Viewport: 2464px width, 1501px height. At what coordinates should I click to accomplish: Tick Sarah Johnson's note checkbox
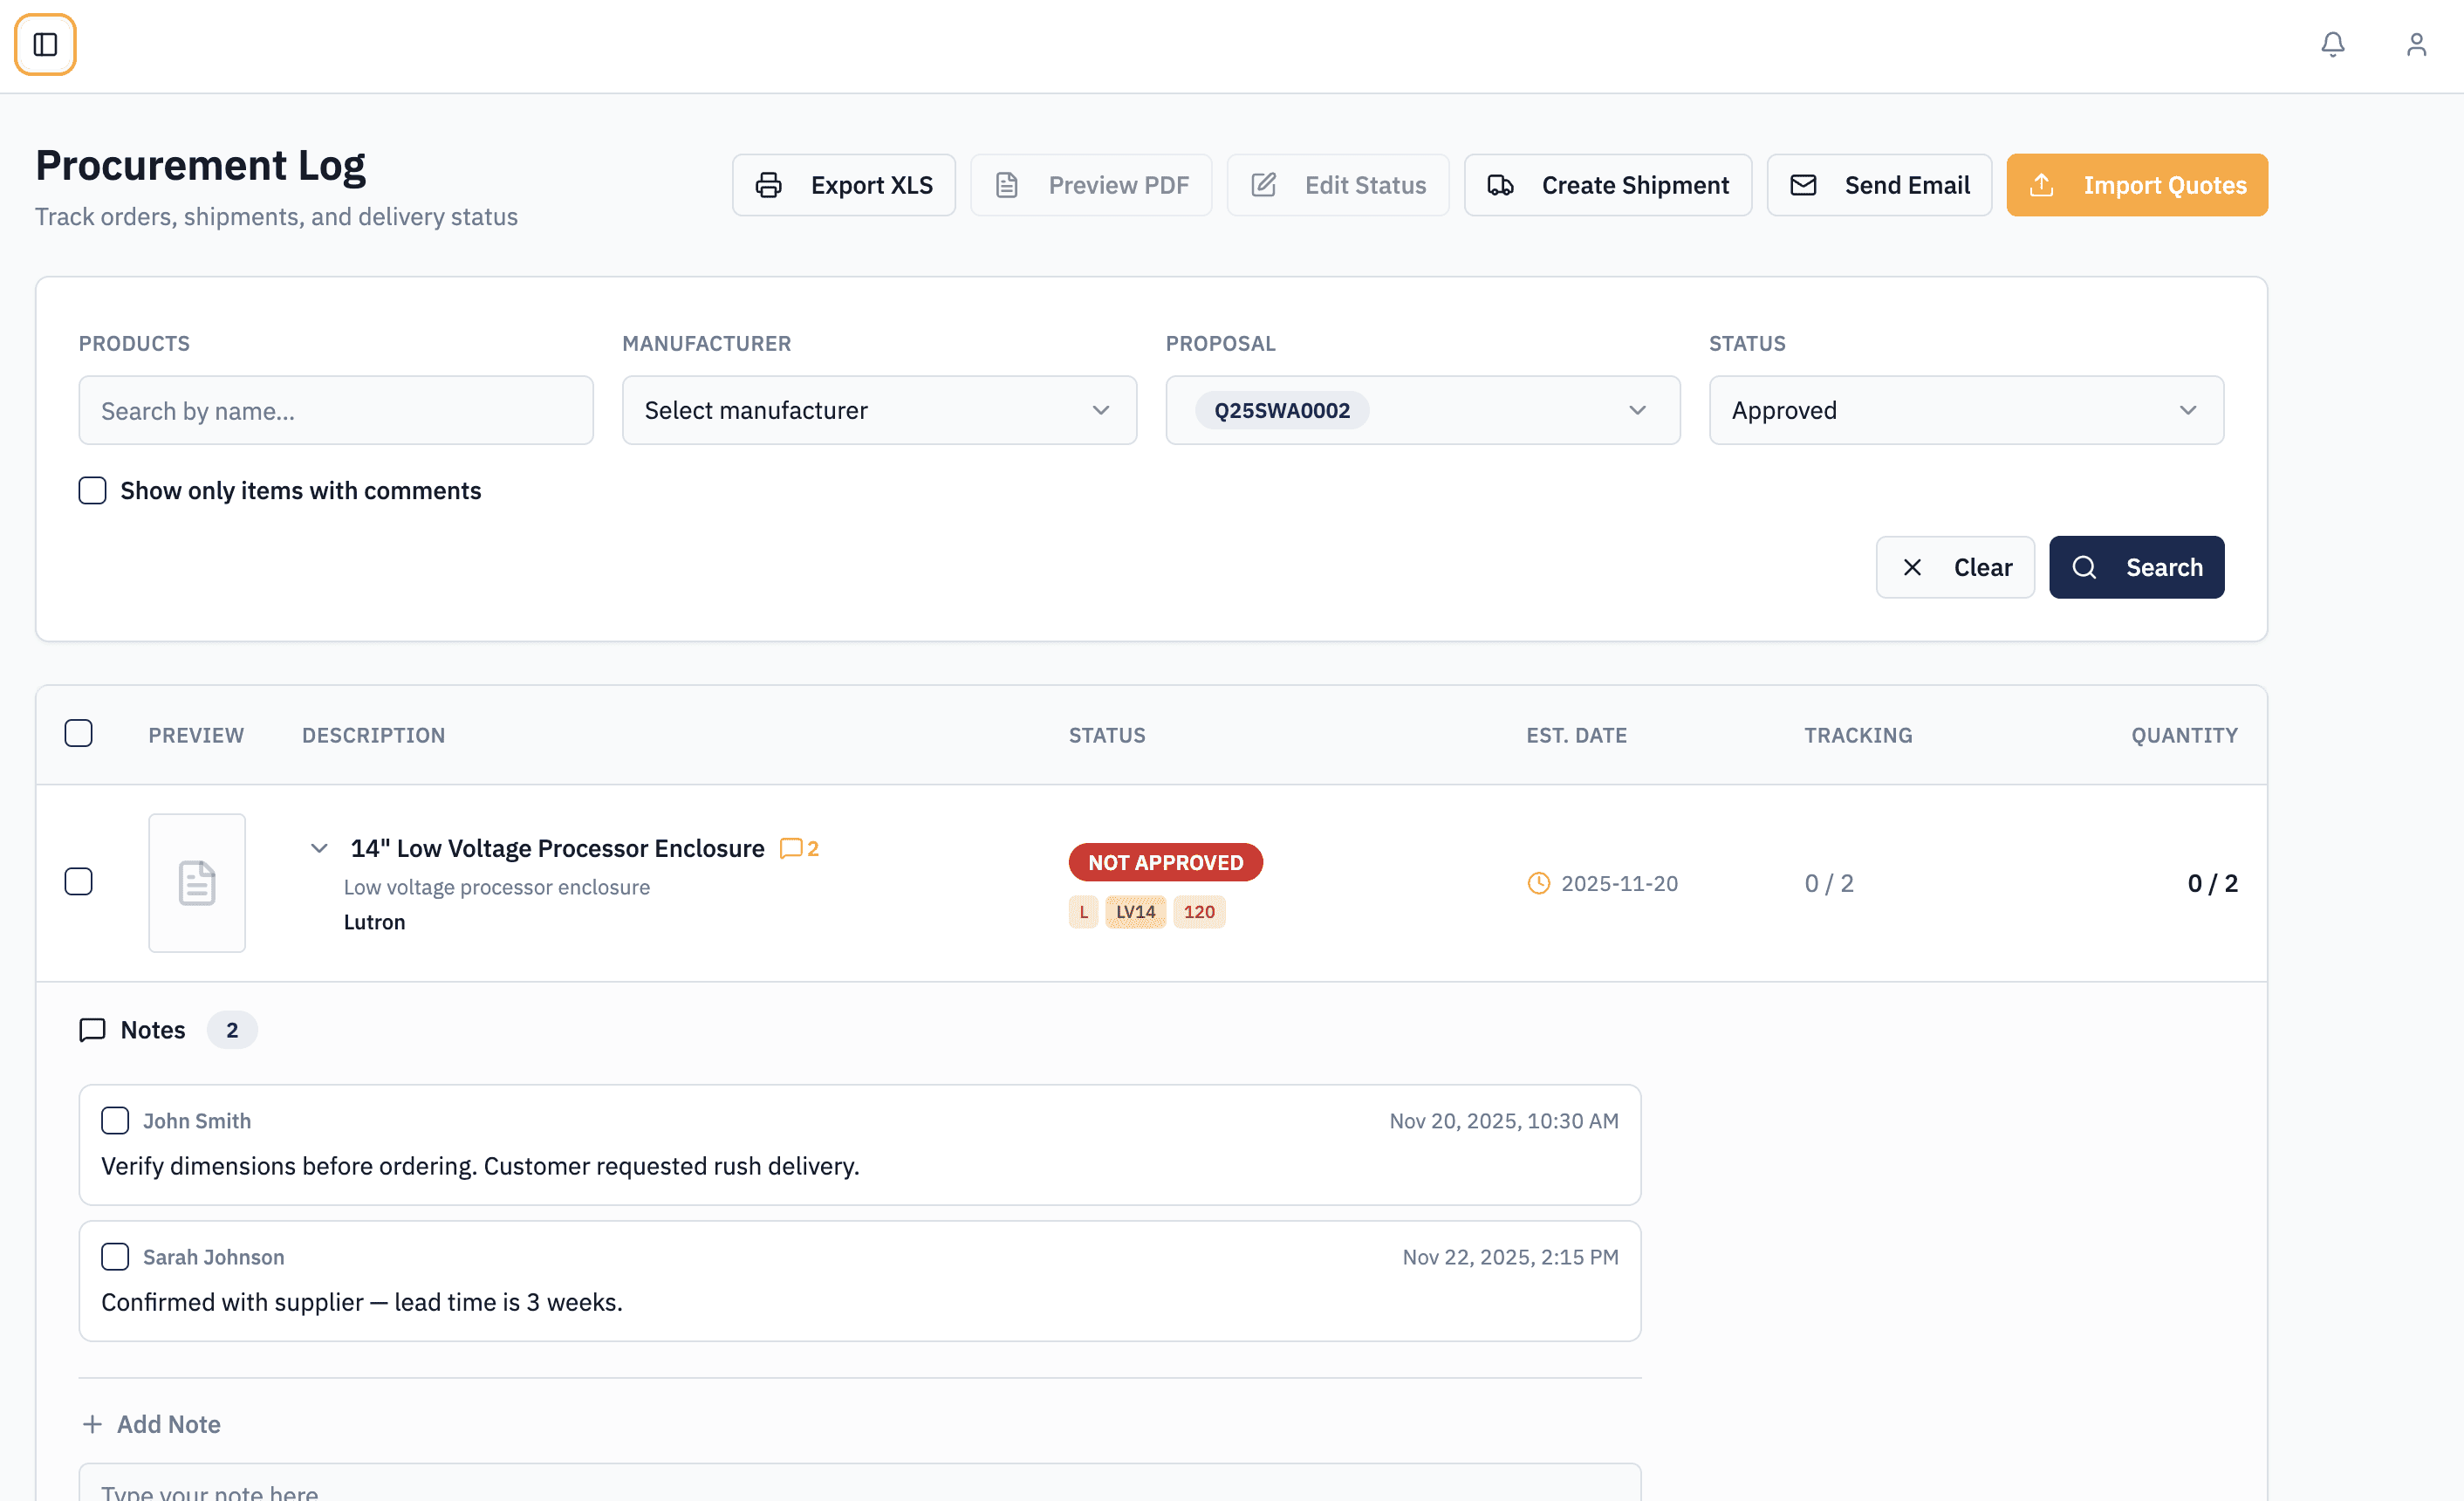pyautogui.click(x=115, y=1257)
